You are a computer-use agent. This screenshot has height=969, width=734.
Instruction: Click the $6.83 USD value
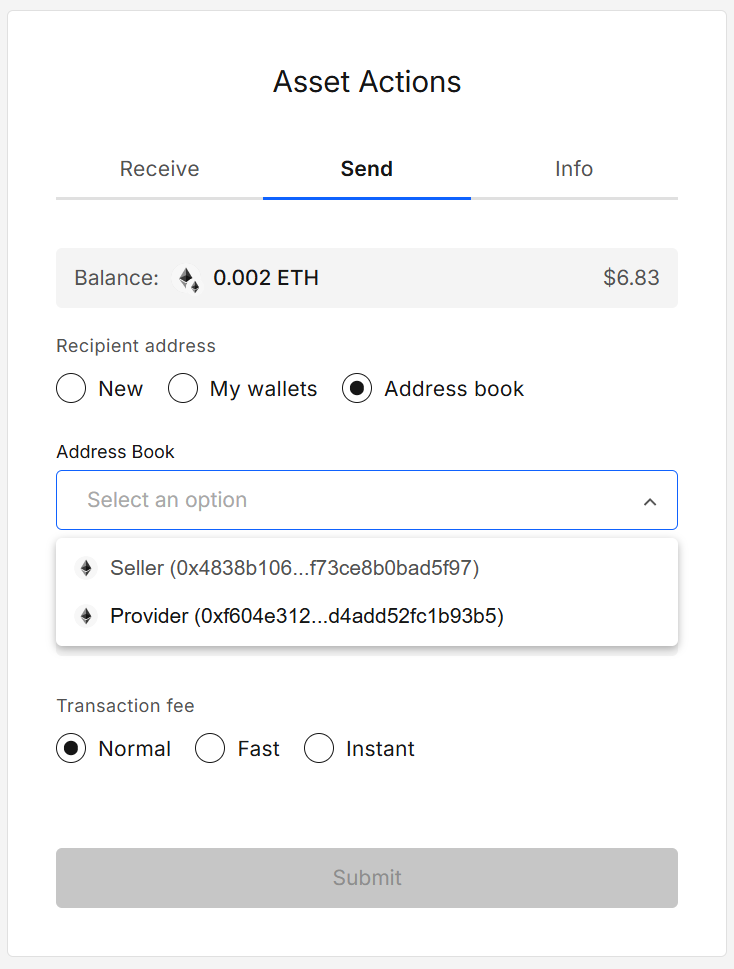point(631,278)
